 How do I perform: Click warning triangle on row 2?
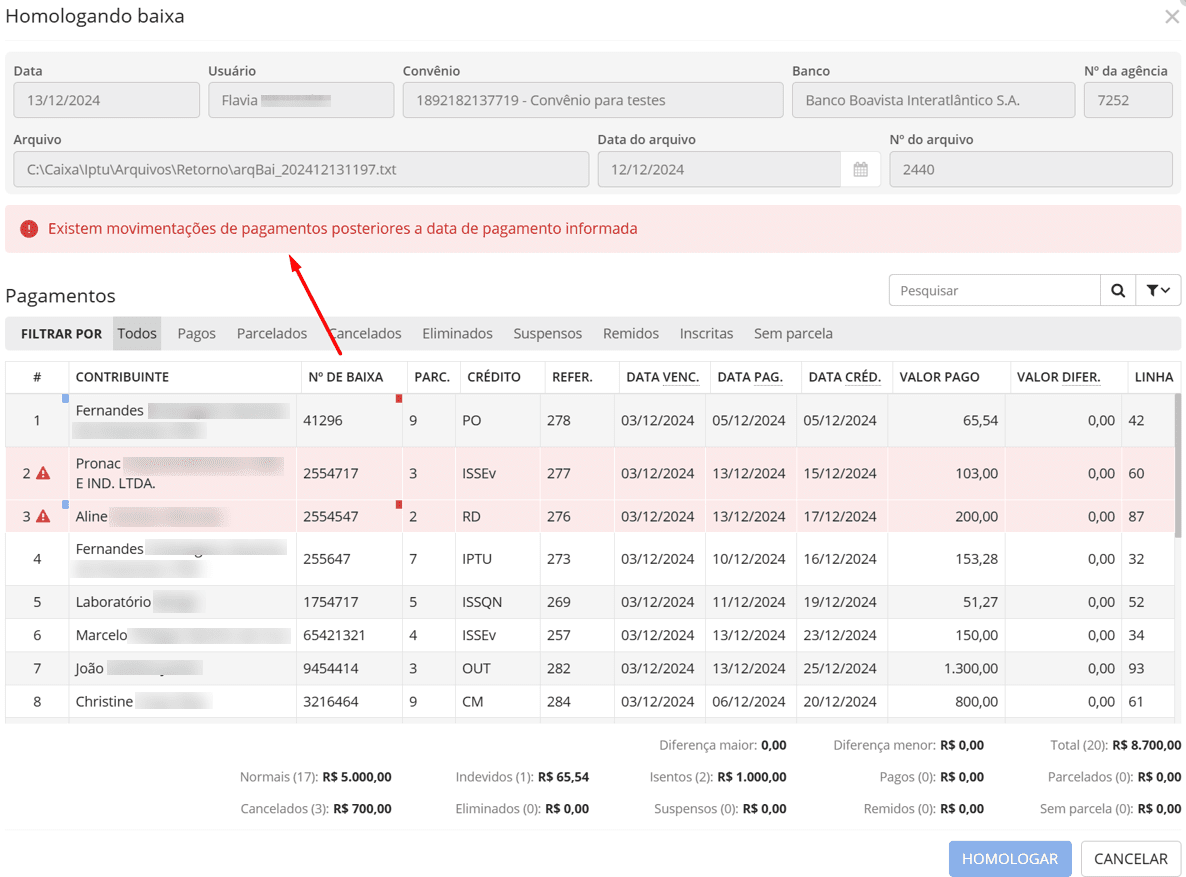click(x=43, y=474)
